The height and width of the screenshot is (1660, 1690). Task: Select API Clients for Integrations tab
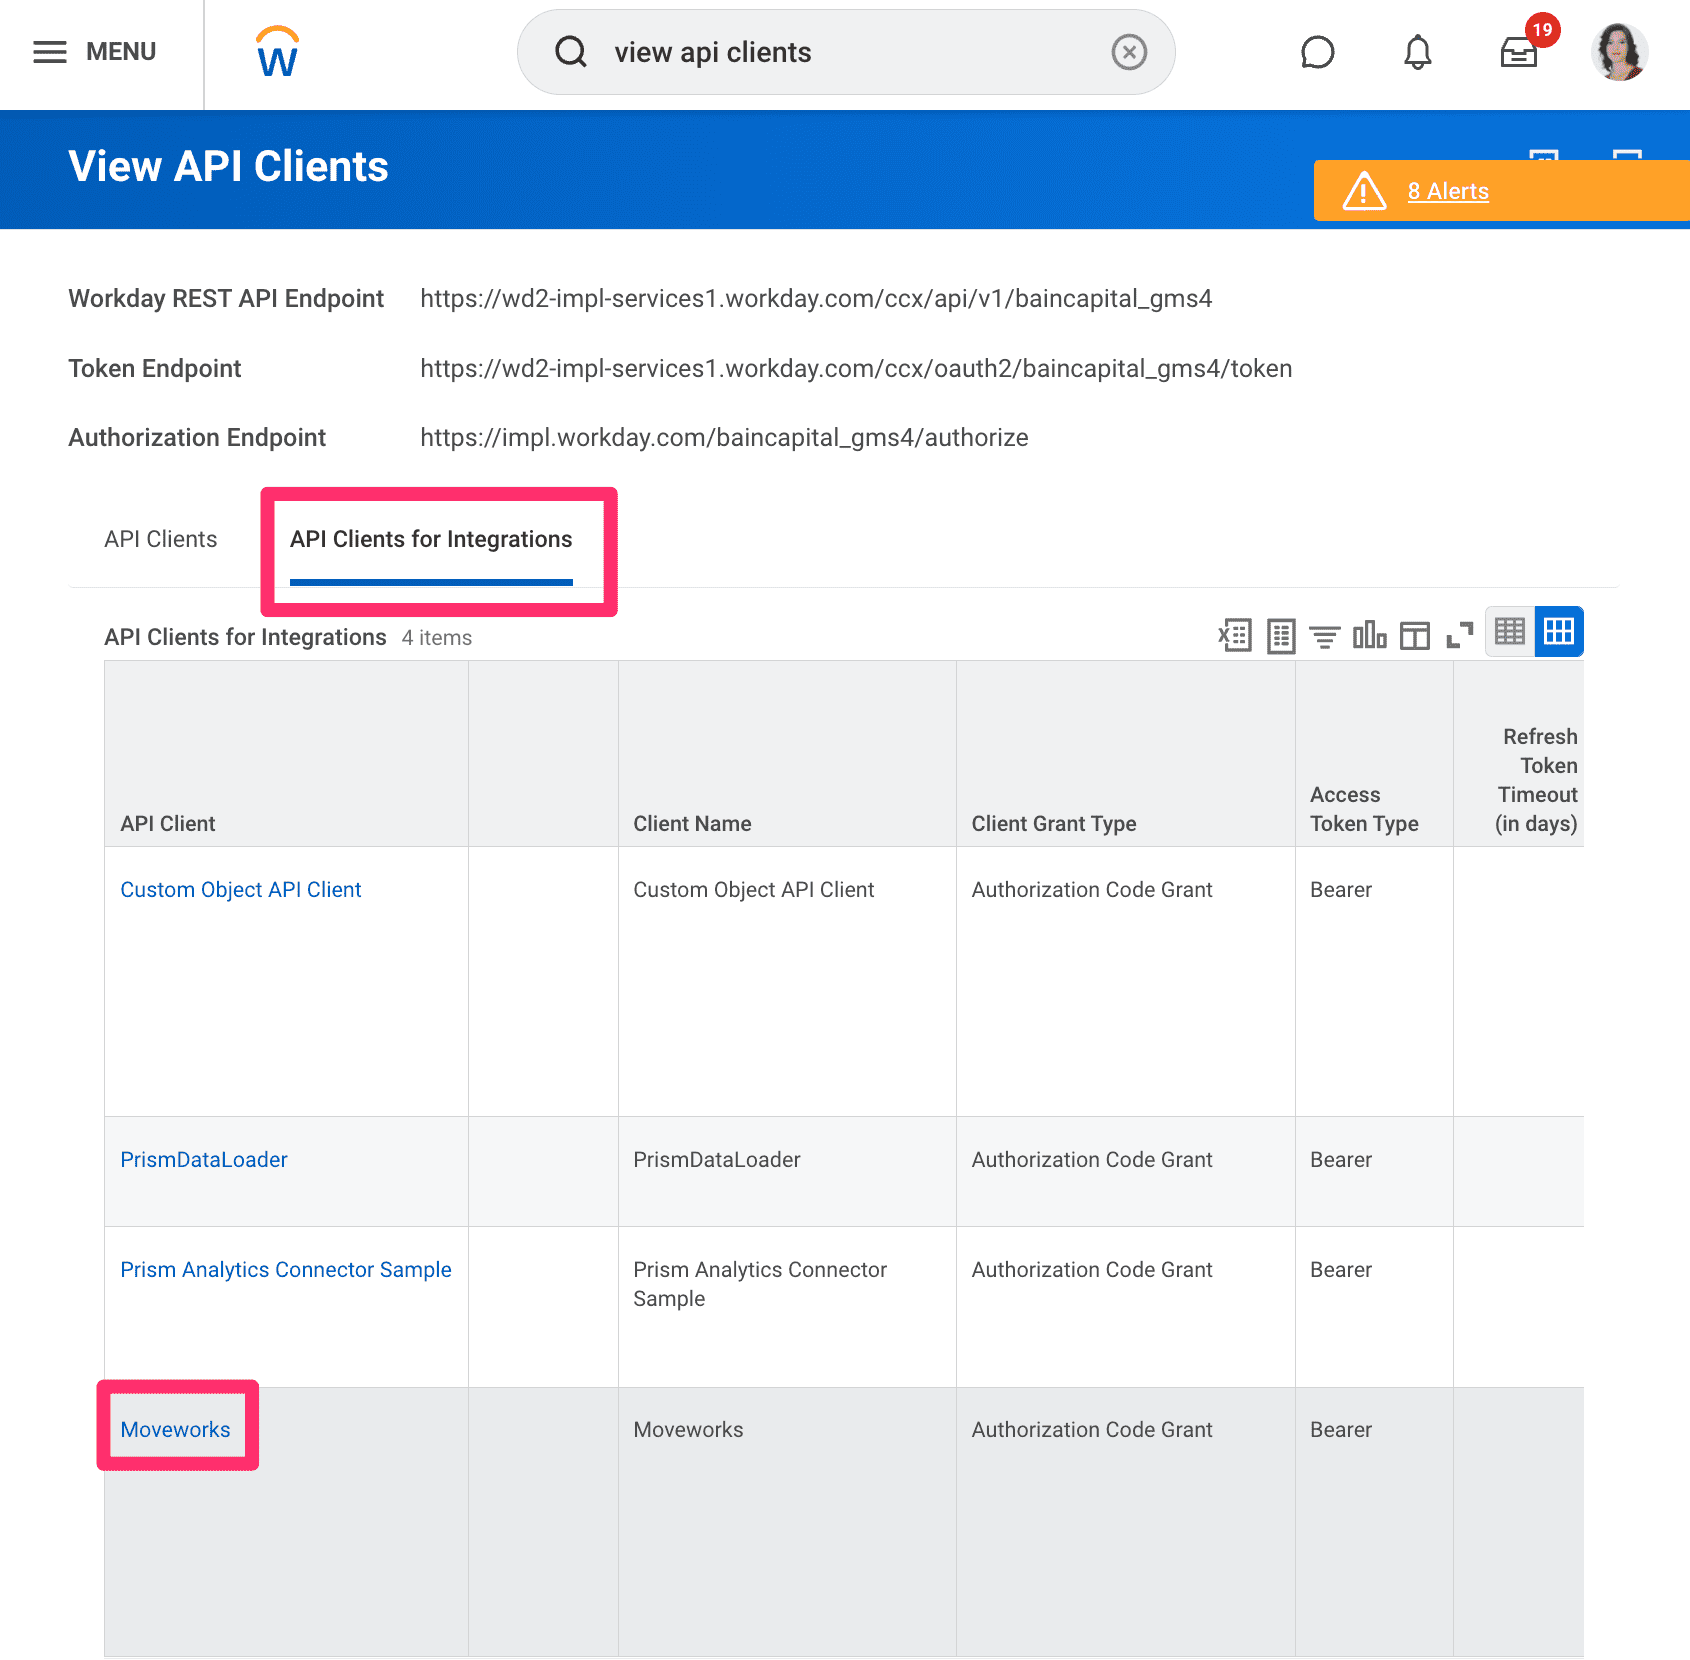click(431, 539)
